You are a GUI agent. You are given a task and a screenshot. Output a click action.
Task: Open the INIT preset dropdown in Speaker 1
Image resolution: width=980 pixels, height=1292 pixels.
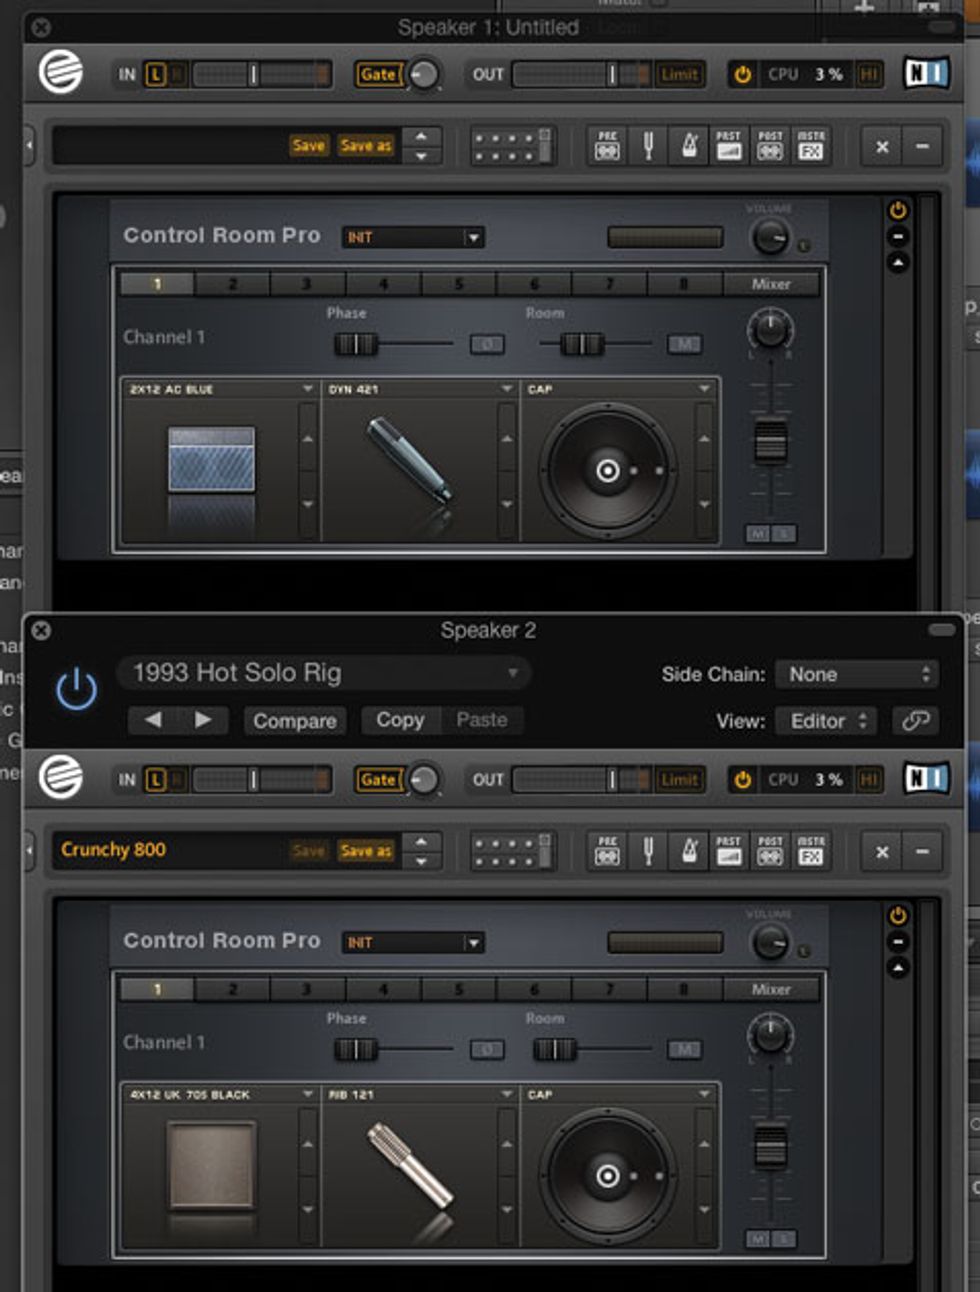coord(413,237)
